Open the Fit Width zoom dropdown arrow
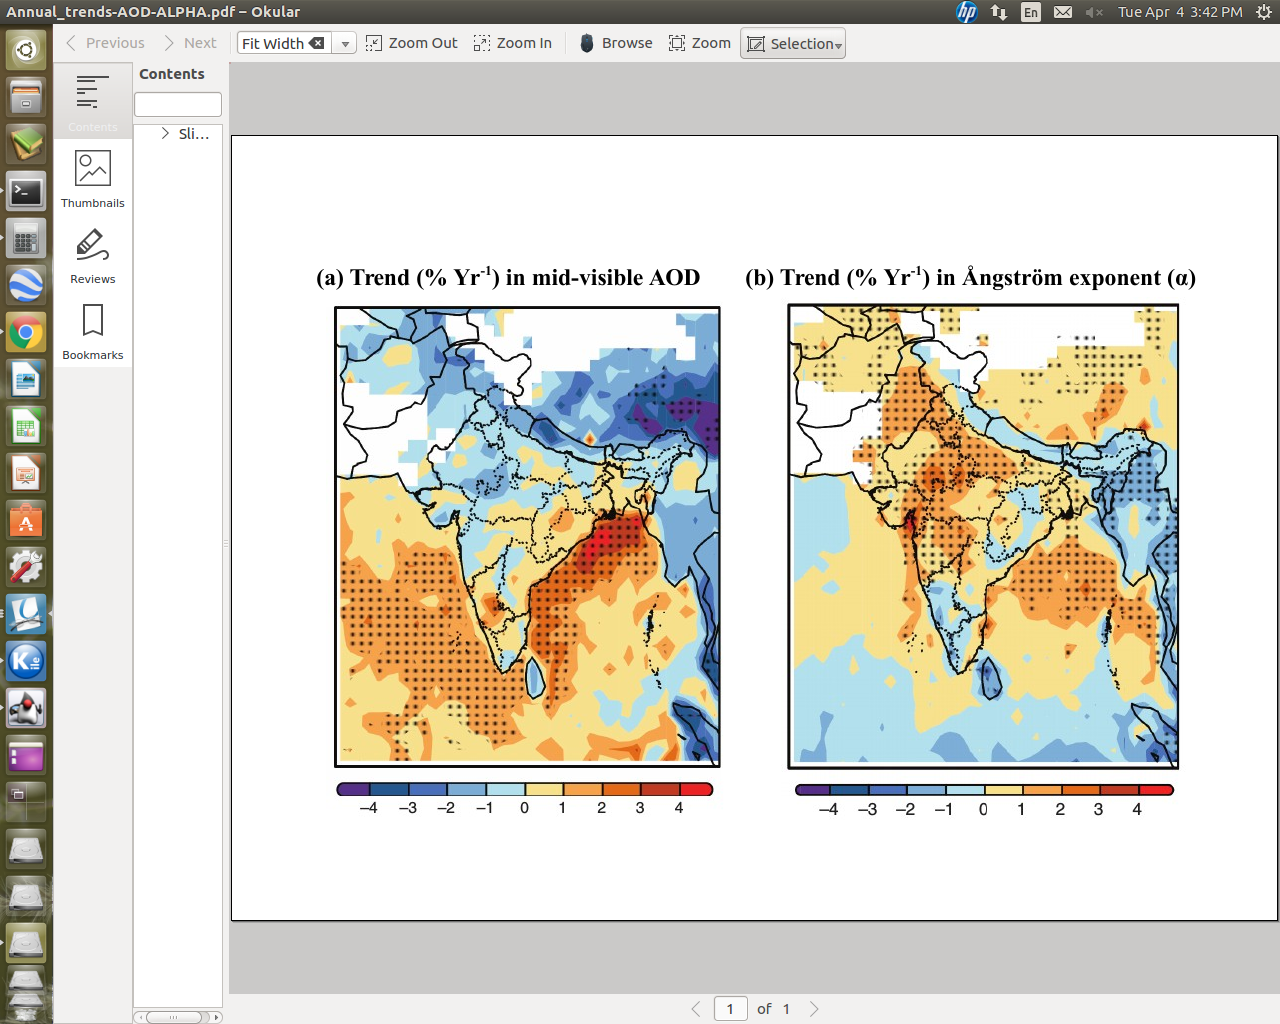 click(x=345, y=44)
